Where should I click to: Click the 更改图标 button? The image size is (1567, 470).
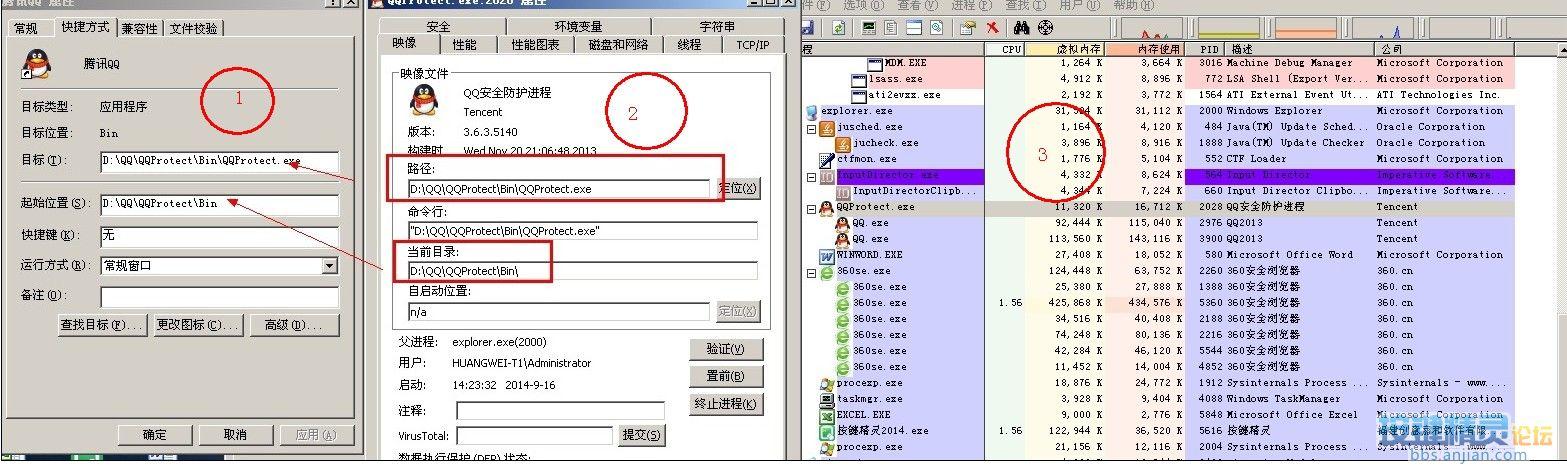pyautogui.click(x=198, y=325)
